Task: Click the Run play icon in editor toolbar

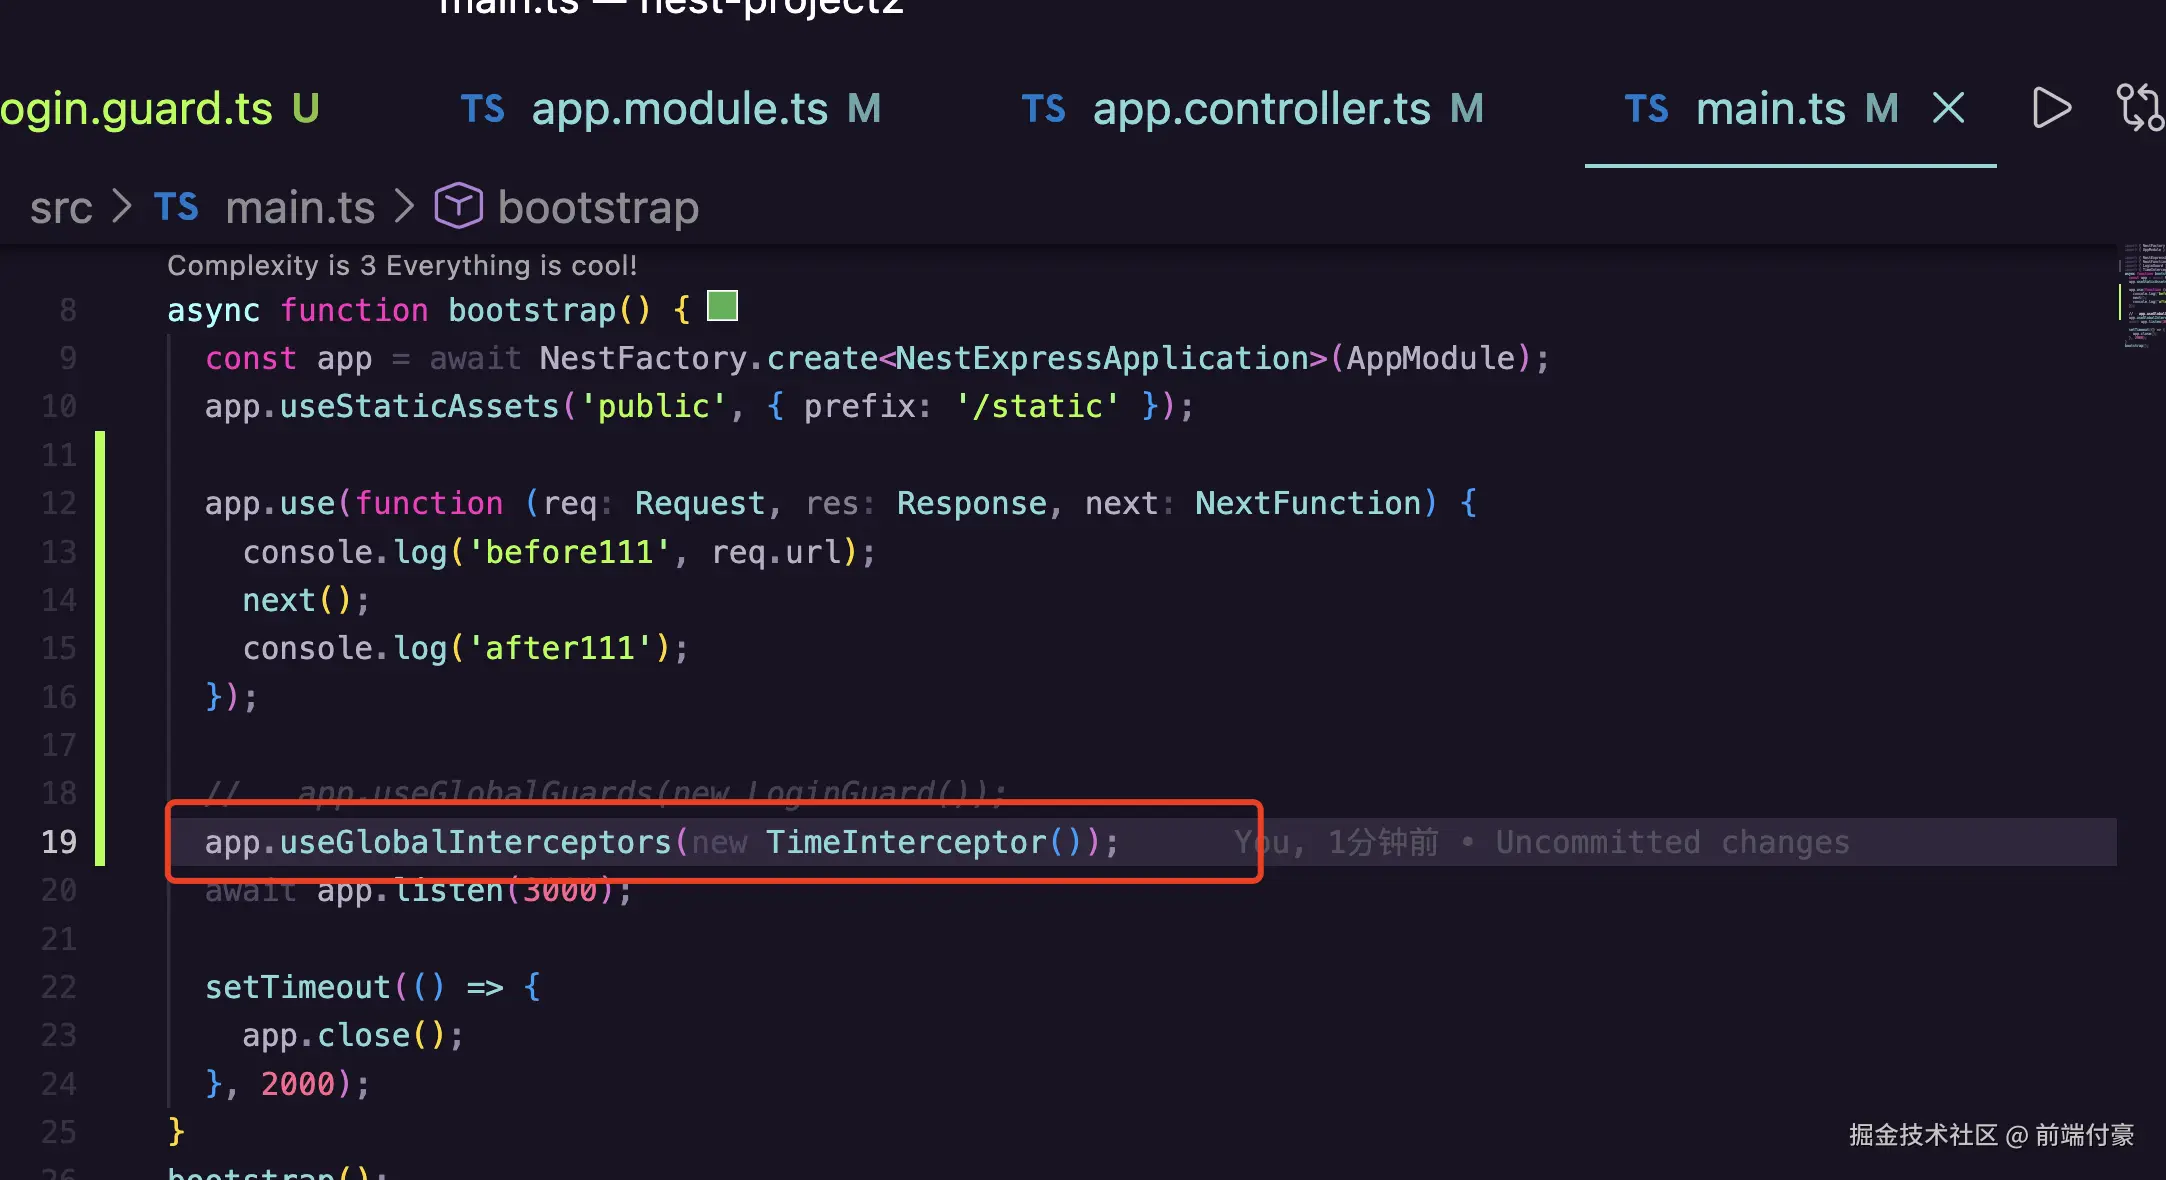Action: point(2051,108)
